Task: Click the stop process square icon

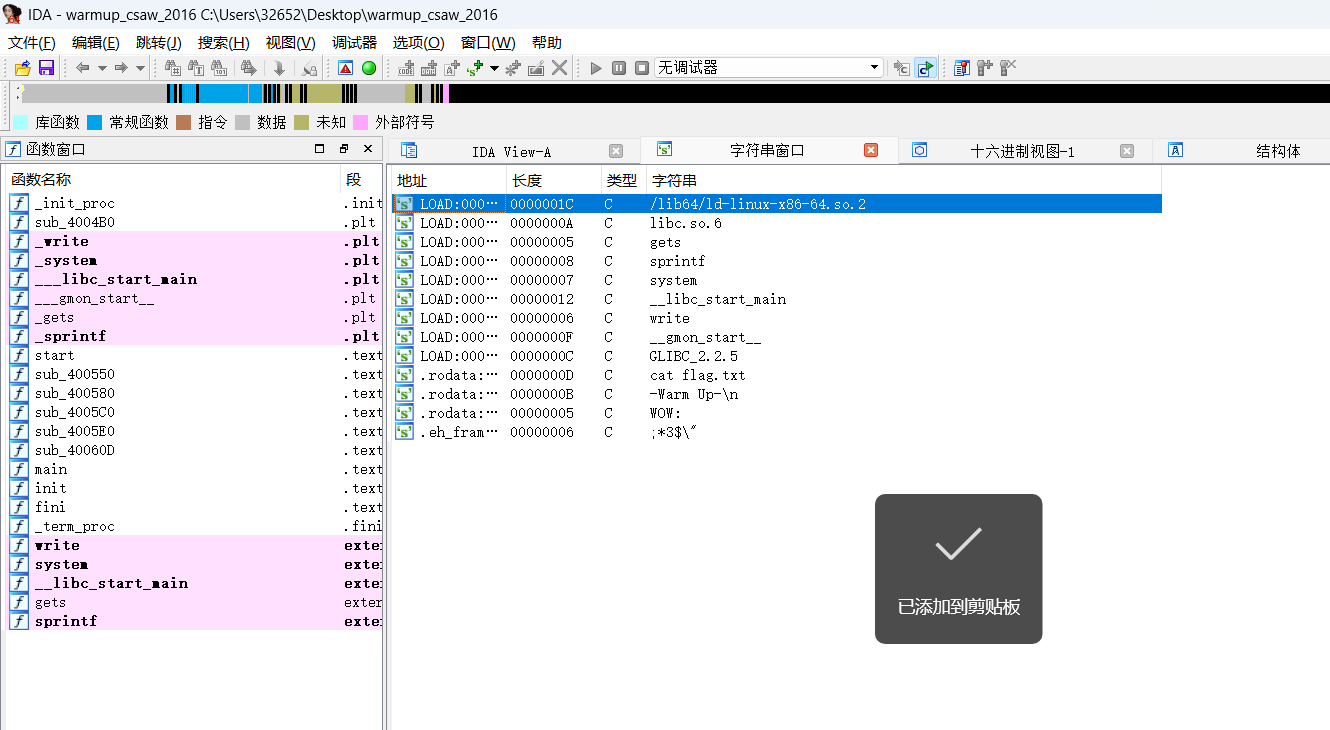Action: [x=642, y=68]
